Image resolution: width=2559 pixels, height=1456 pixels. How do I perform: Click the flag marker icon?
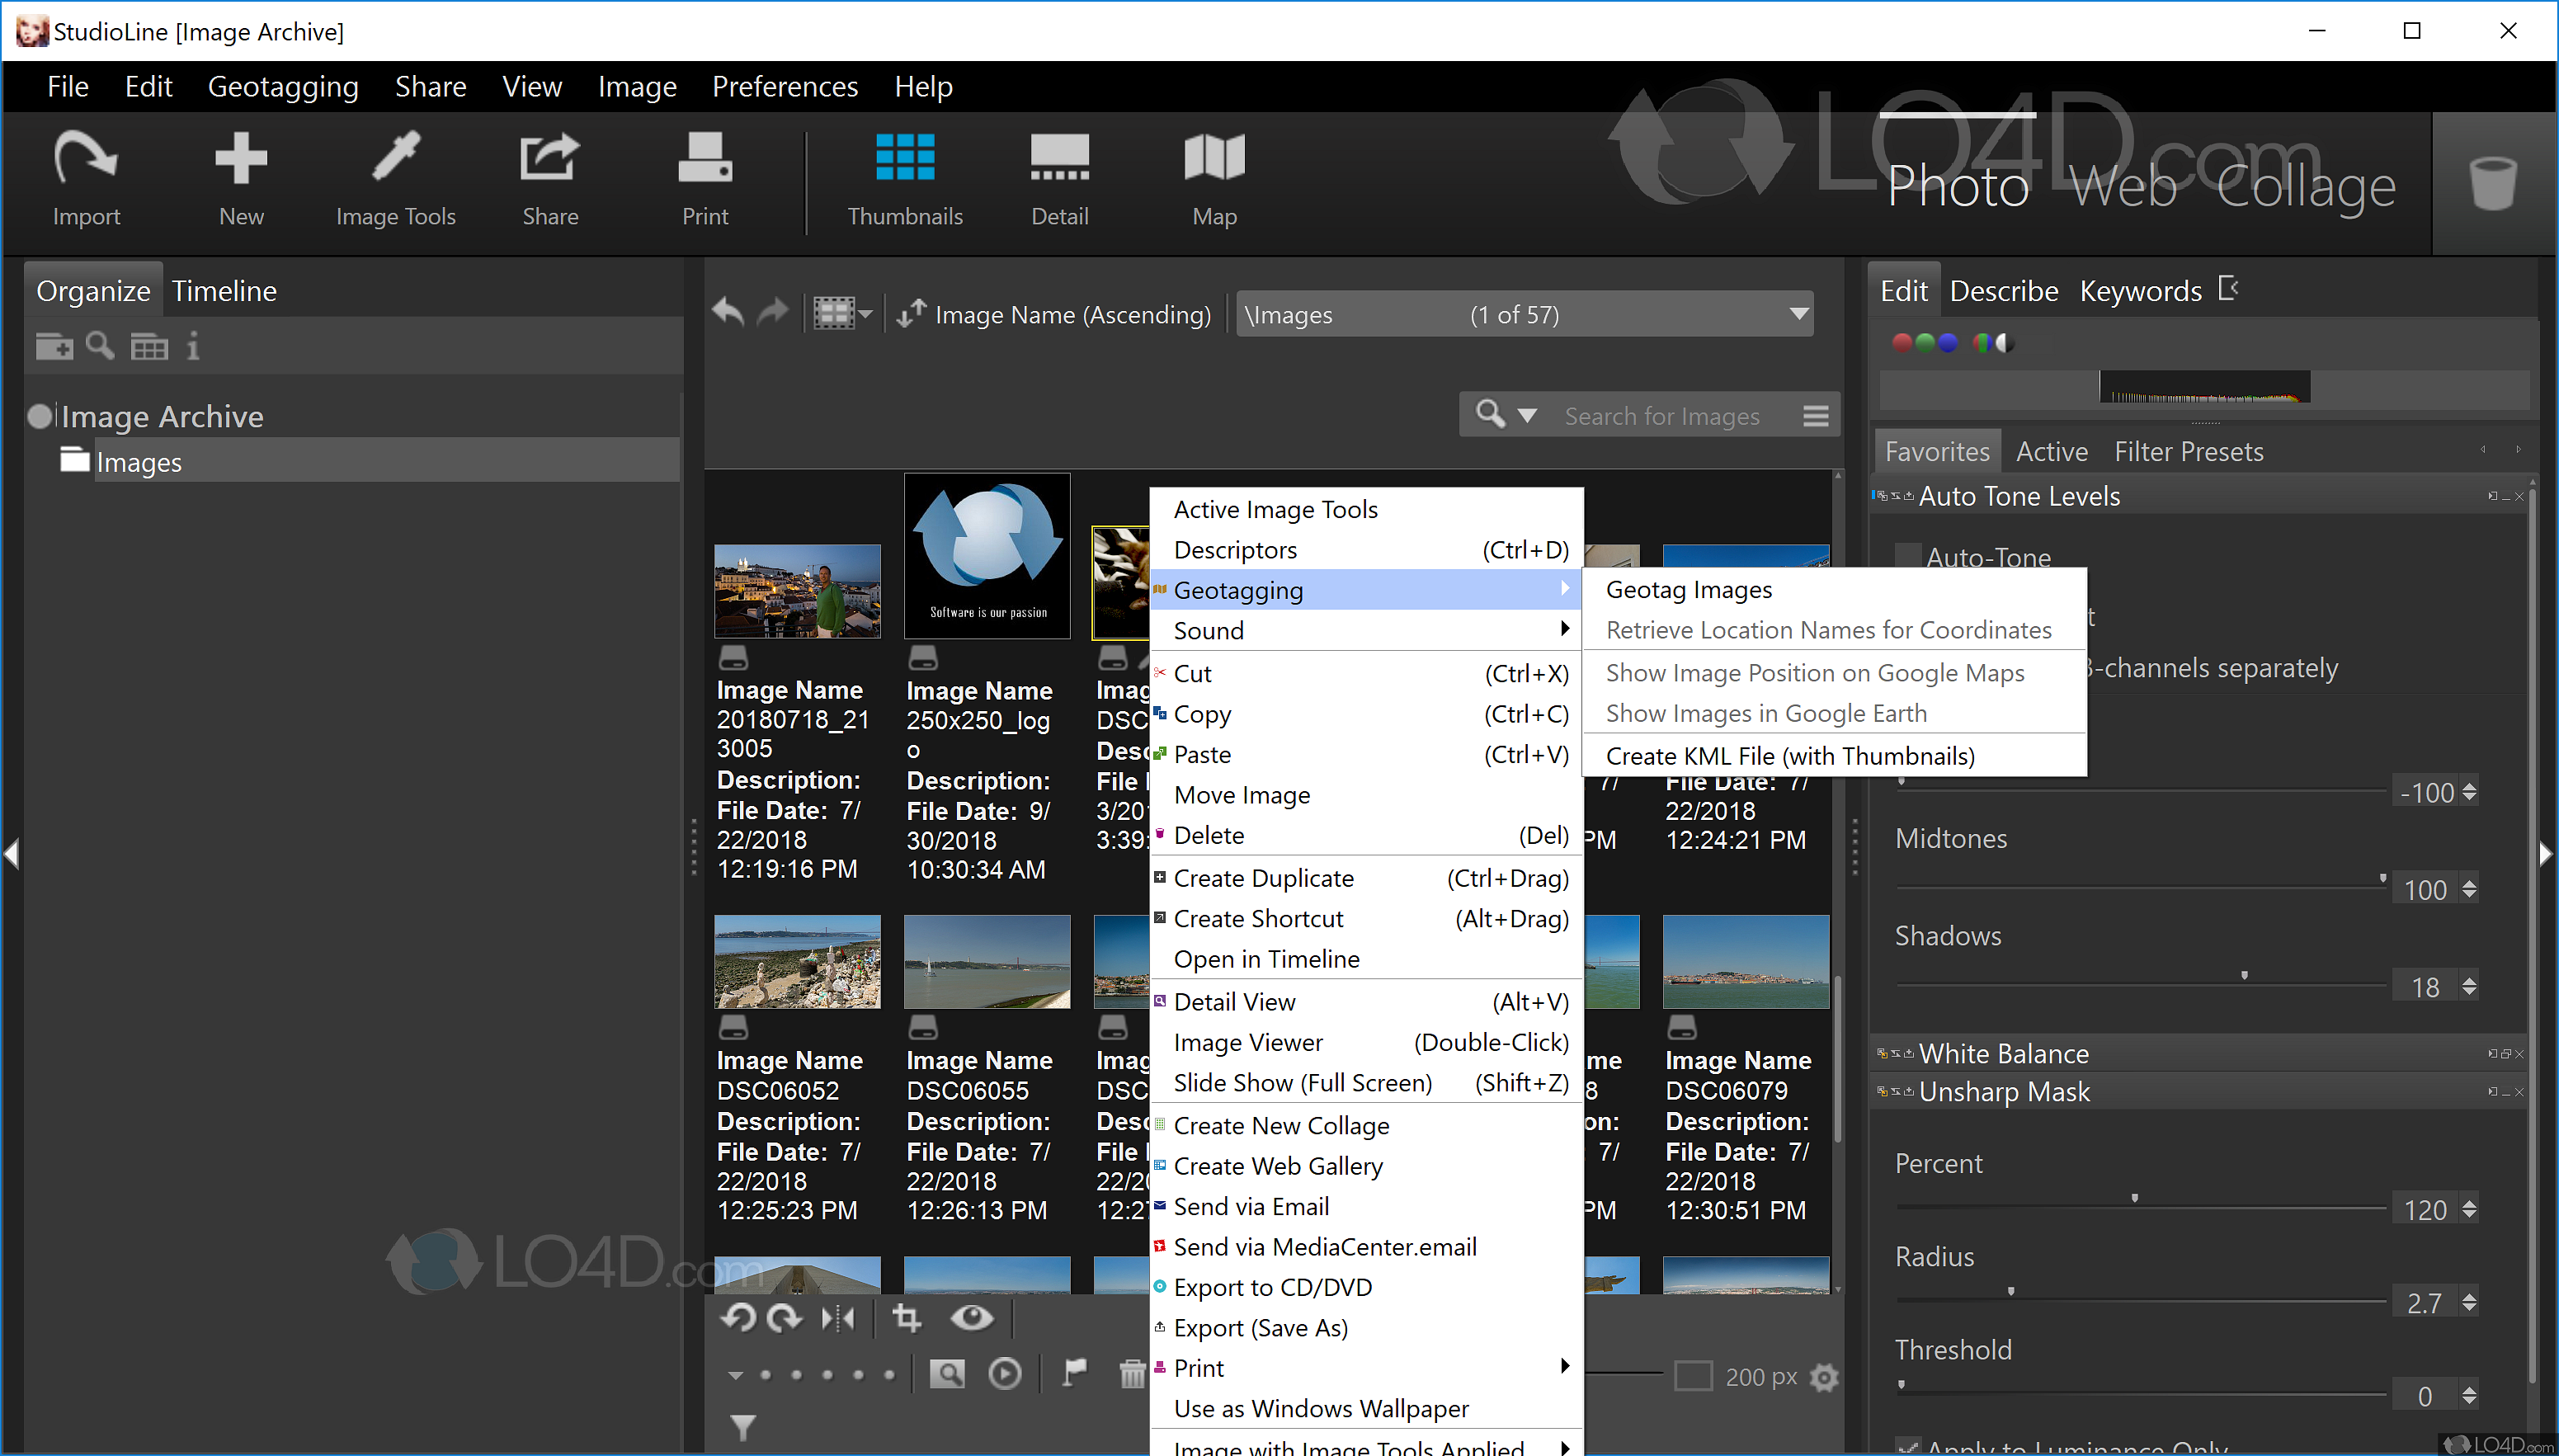(x=1074, y=1373)
